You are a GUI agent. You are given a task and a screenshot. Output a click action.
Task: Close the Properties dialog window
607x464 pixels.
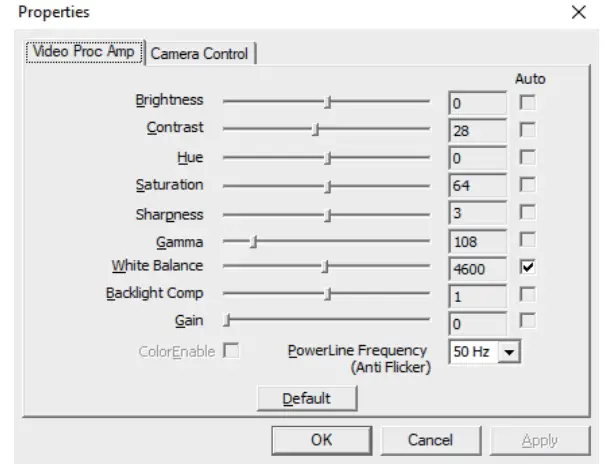click(x=578, y=13)
